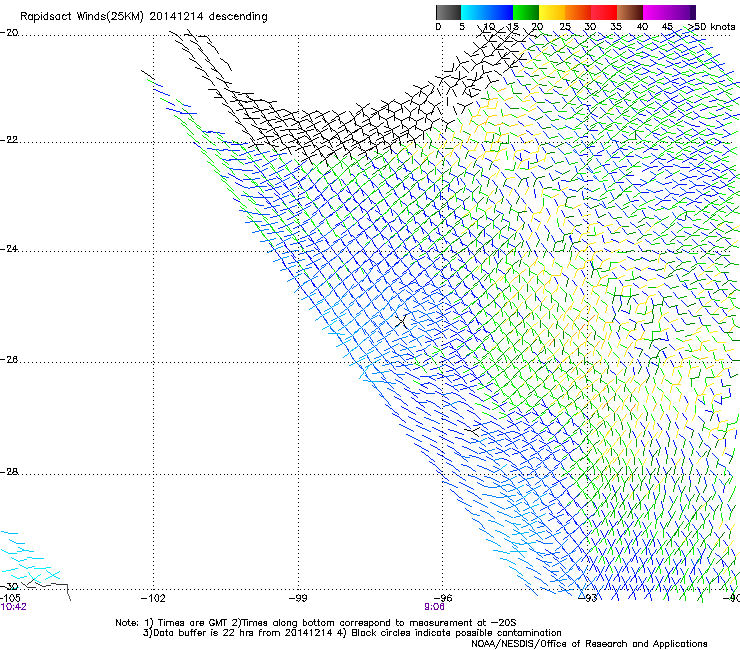Click the legend tick label '45'
Screen dimensions: 740x650
tap(667, 27)
